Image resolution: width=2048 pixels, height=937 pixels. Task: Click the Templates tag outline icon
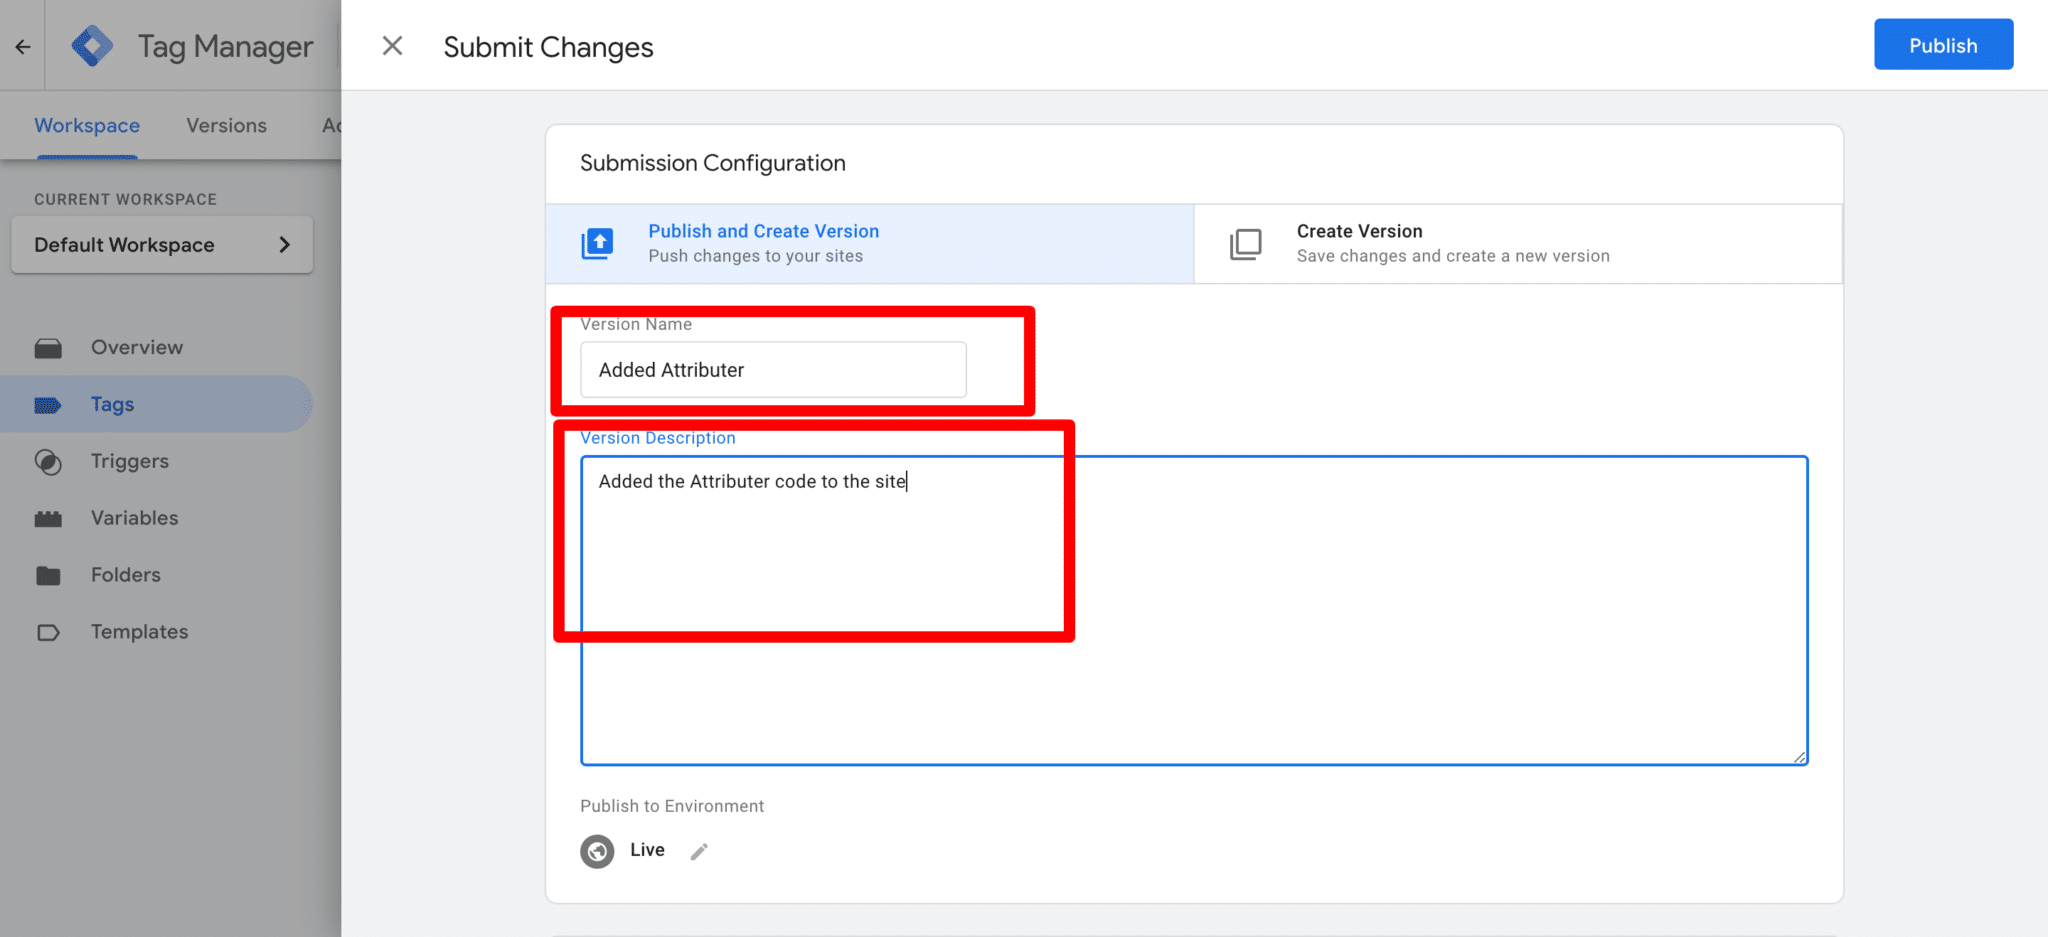[48, 633]
